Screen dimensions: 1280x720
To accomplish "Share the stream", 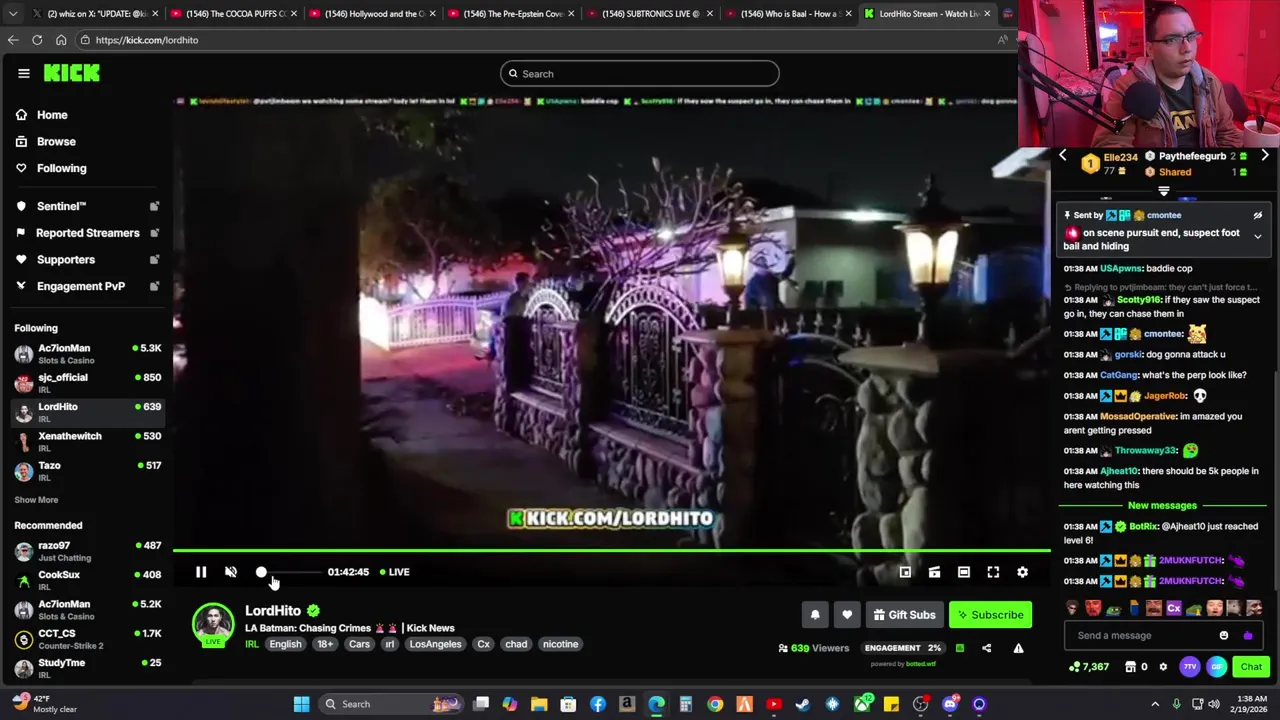I will pos(986,648).
